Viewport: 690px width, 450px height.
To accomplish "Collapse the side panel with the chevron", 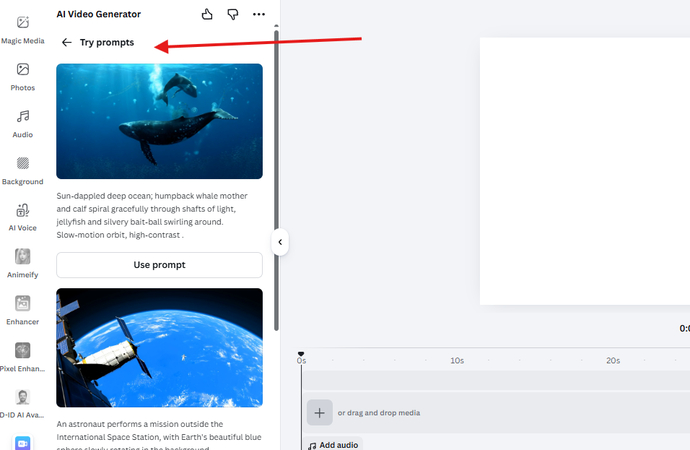I will [x=280, y=242].
